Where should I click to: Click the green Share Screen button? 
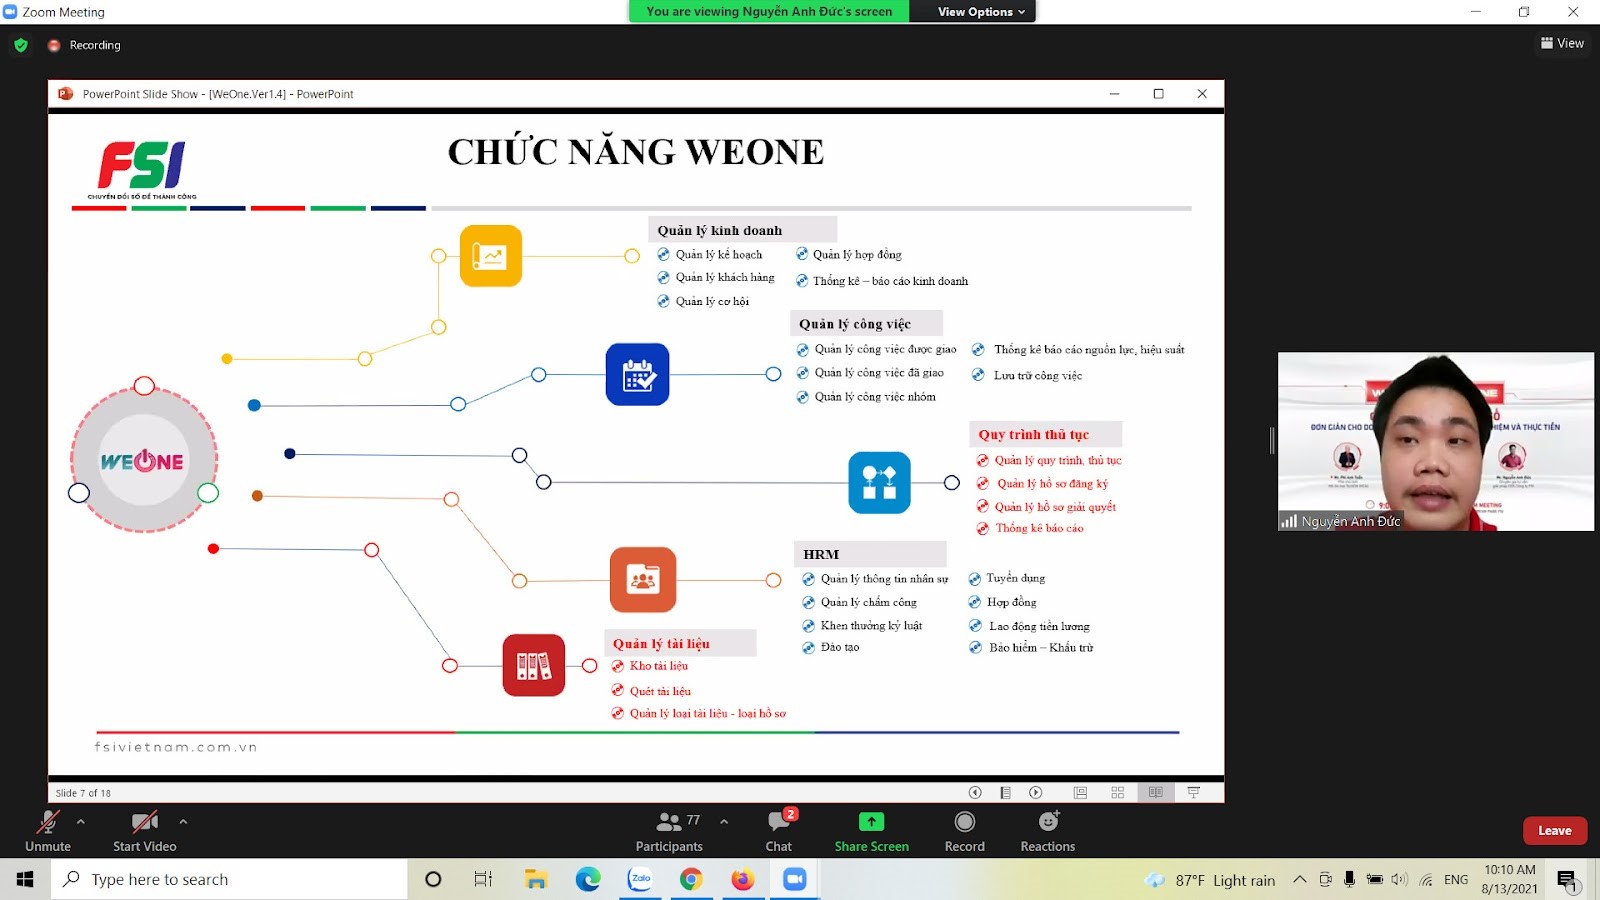point(872,831)
